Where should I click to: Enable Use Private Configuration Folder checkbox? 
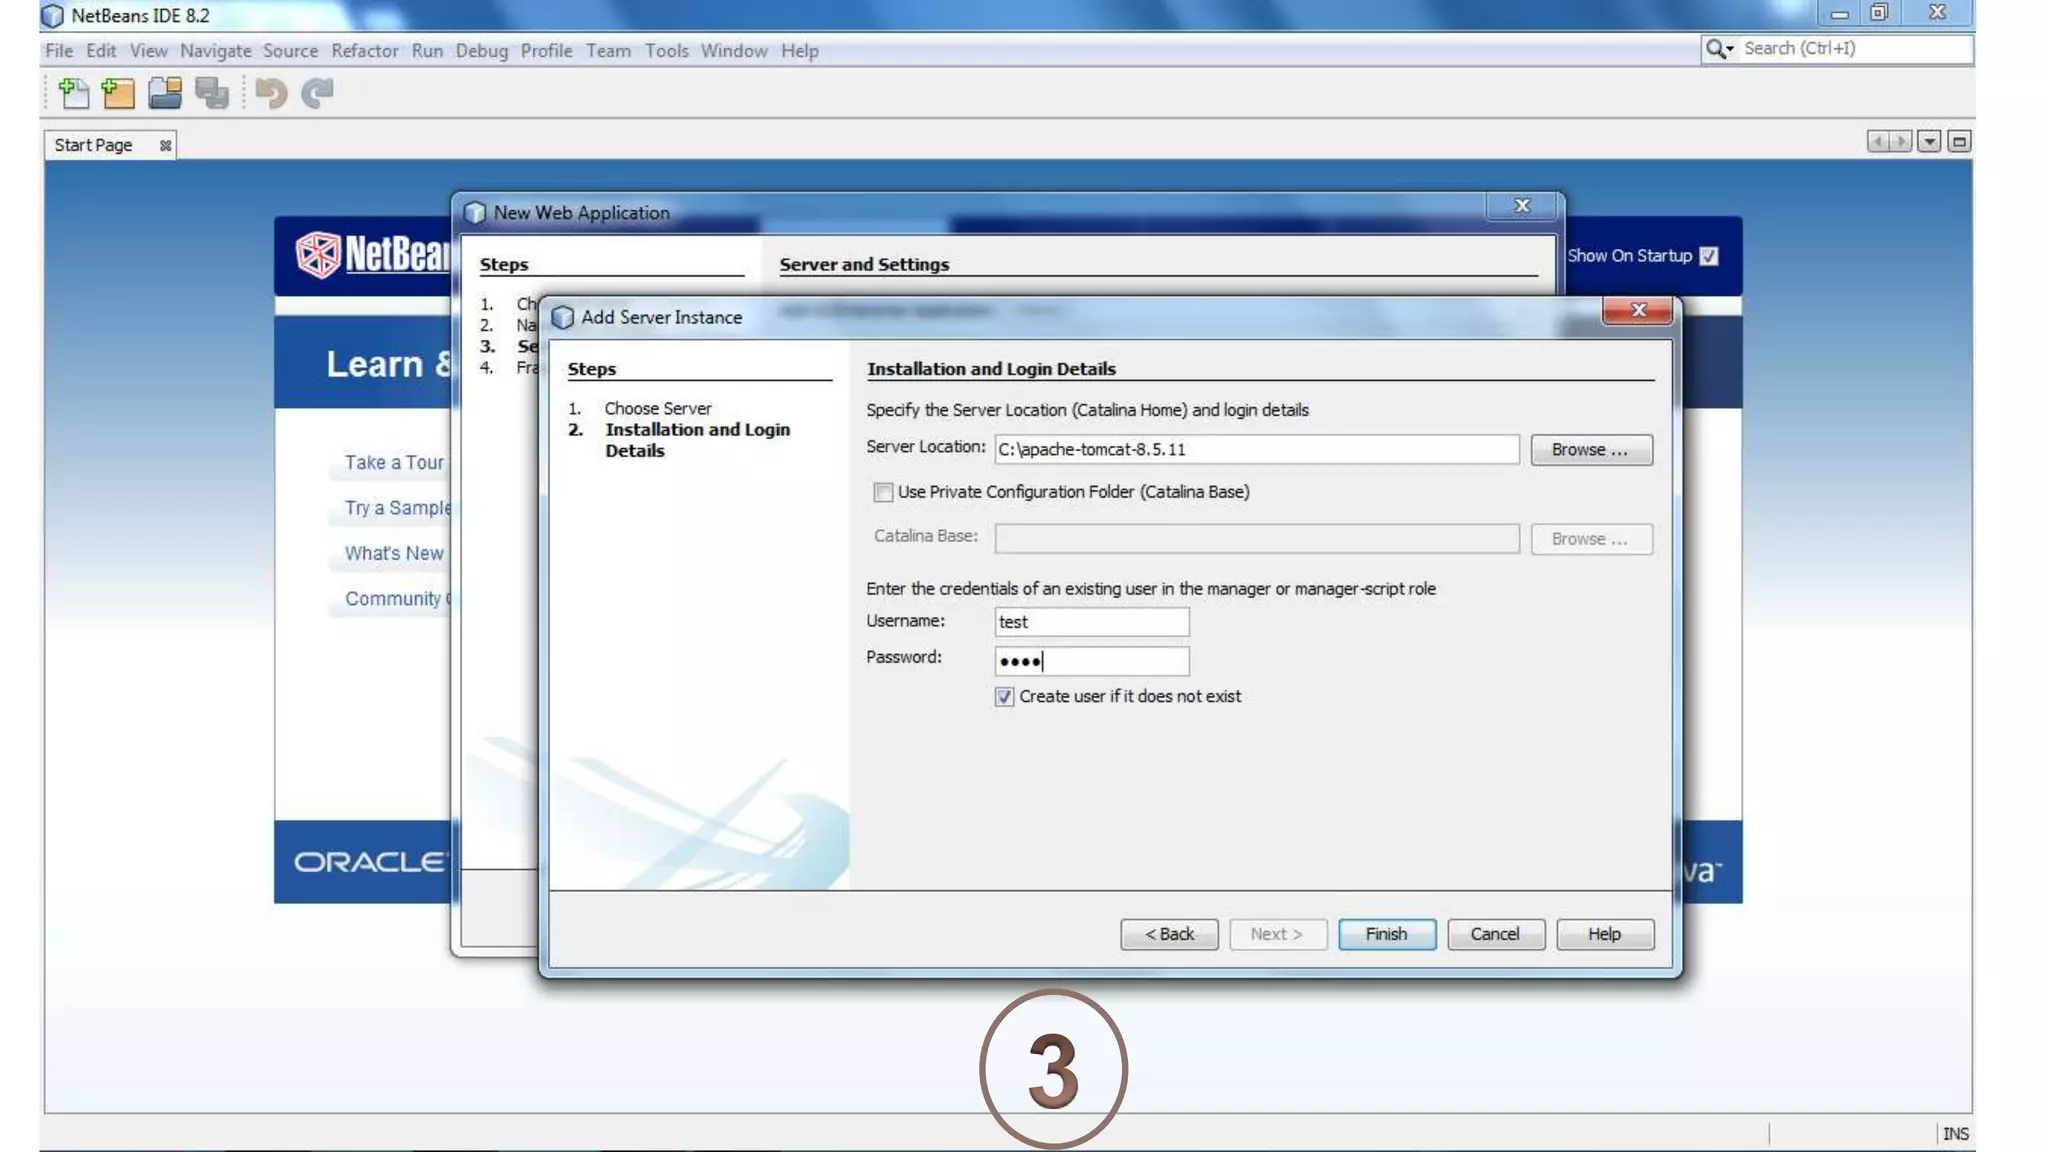point(883,492)
